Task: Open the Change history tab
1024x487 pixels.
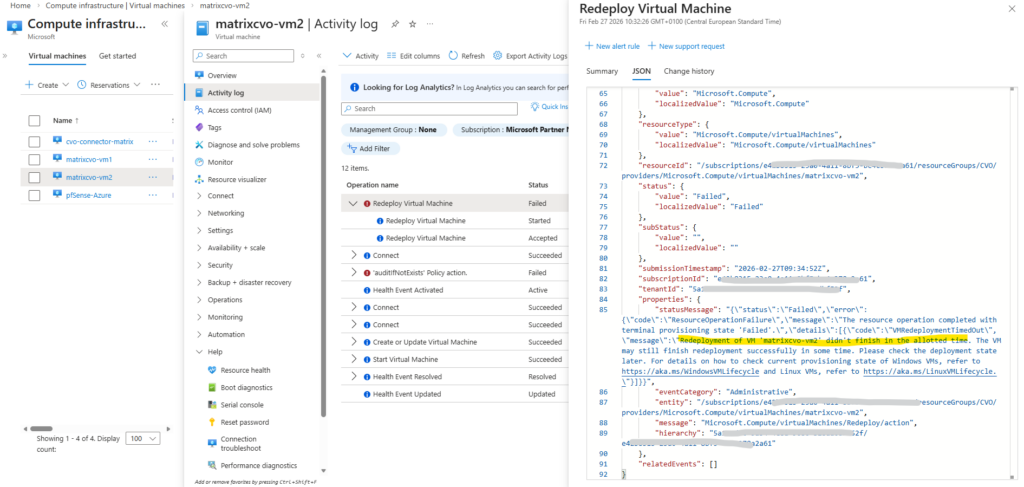Action: (x=689, y=71)
